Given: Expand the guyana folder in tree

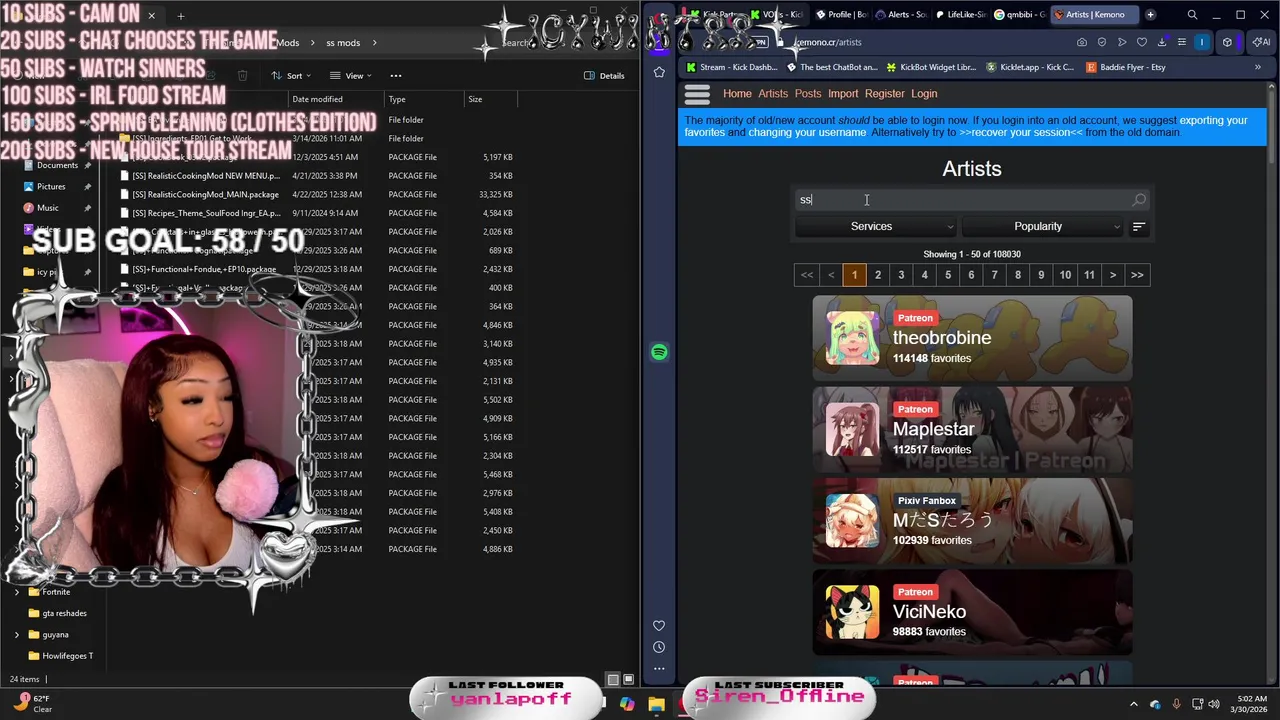Looking at the screenshot, I should [x=17, y=634].
